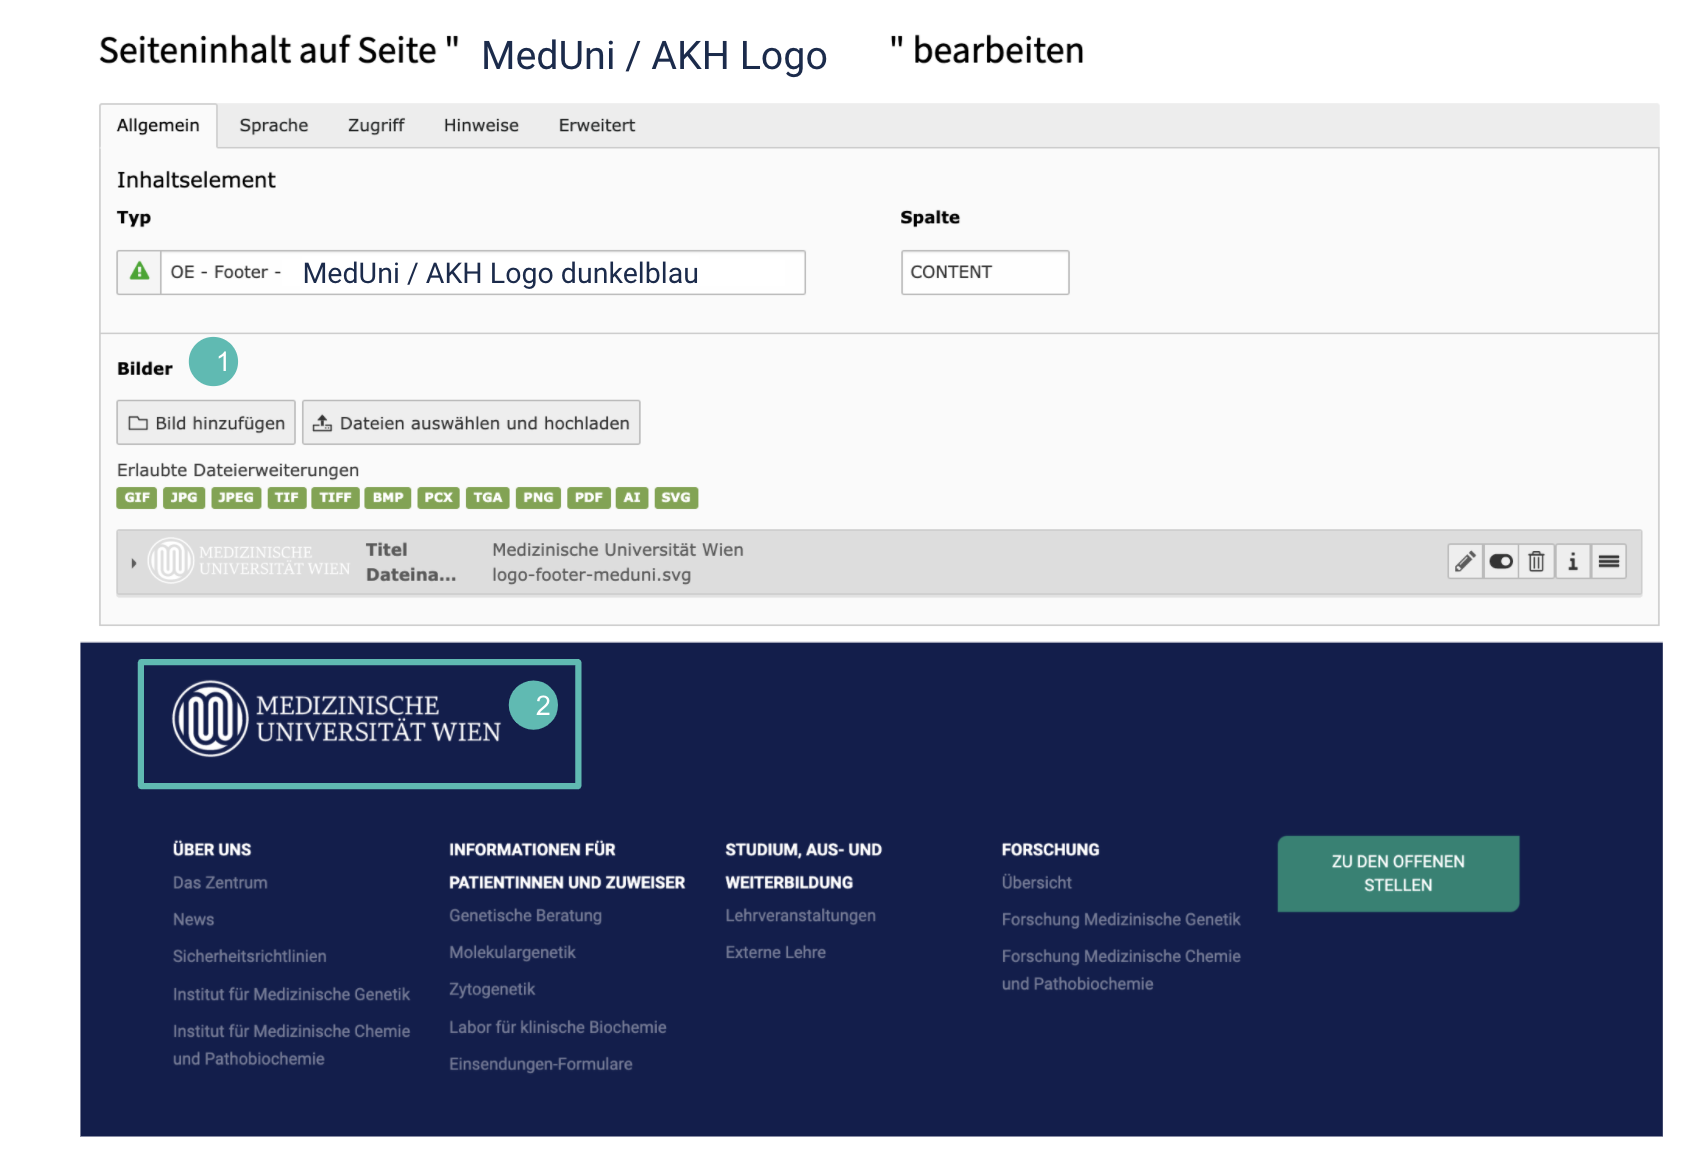Open the Zytogenetik footer link

click(x=492, y=990)
